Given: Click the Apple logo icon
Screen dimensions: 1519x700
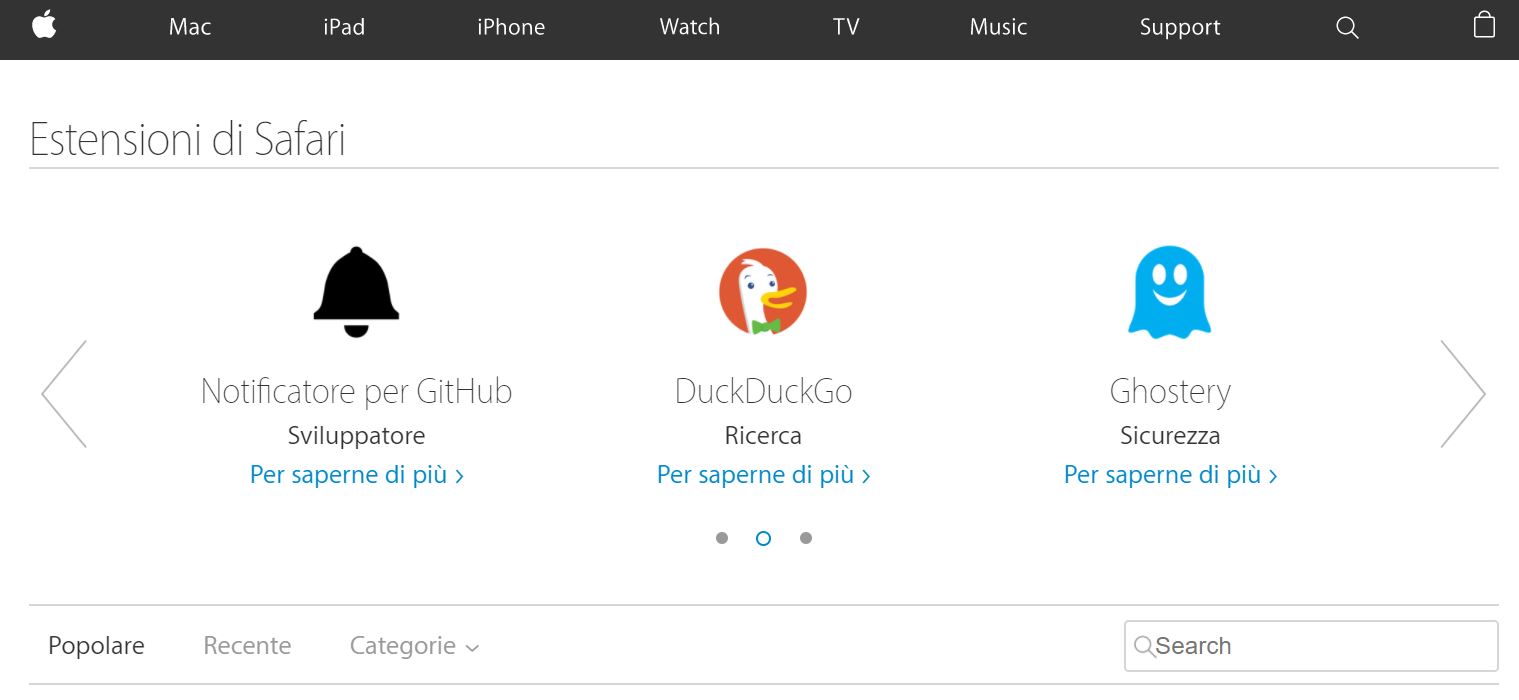Looking at the screenshot, I should click(x=44, y=25).
